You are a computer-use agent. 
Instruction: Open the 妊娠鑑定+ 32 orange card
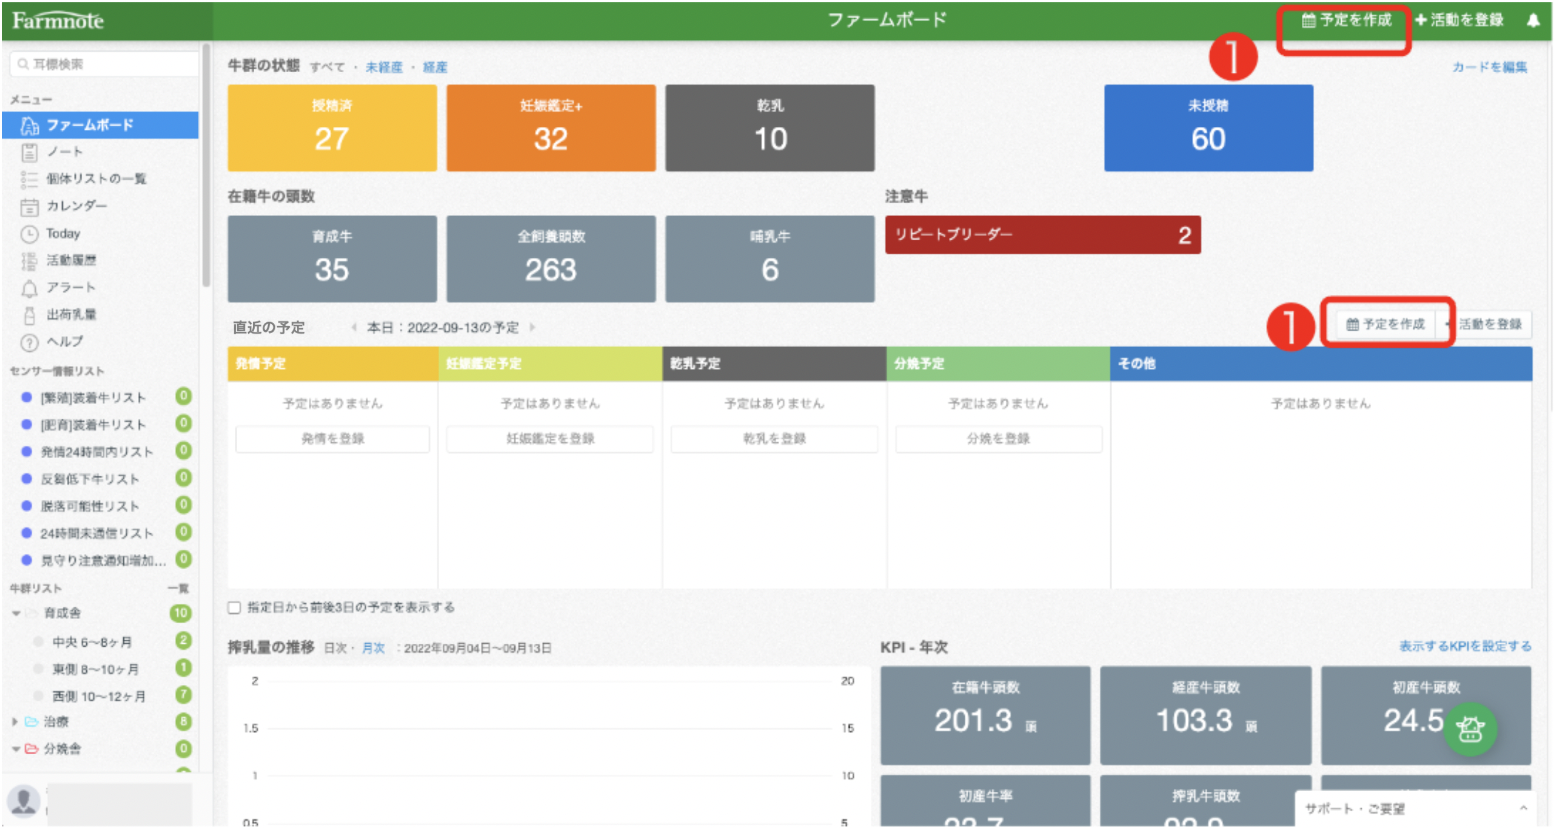[x=551, y=128]
